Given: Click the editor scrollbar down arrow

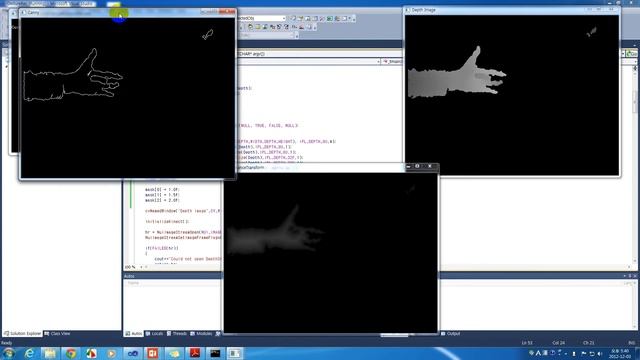Looking at the screenshot, I should pos(635,261).
